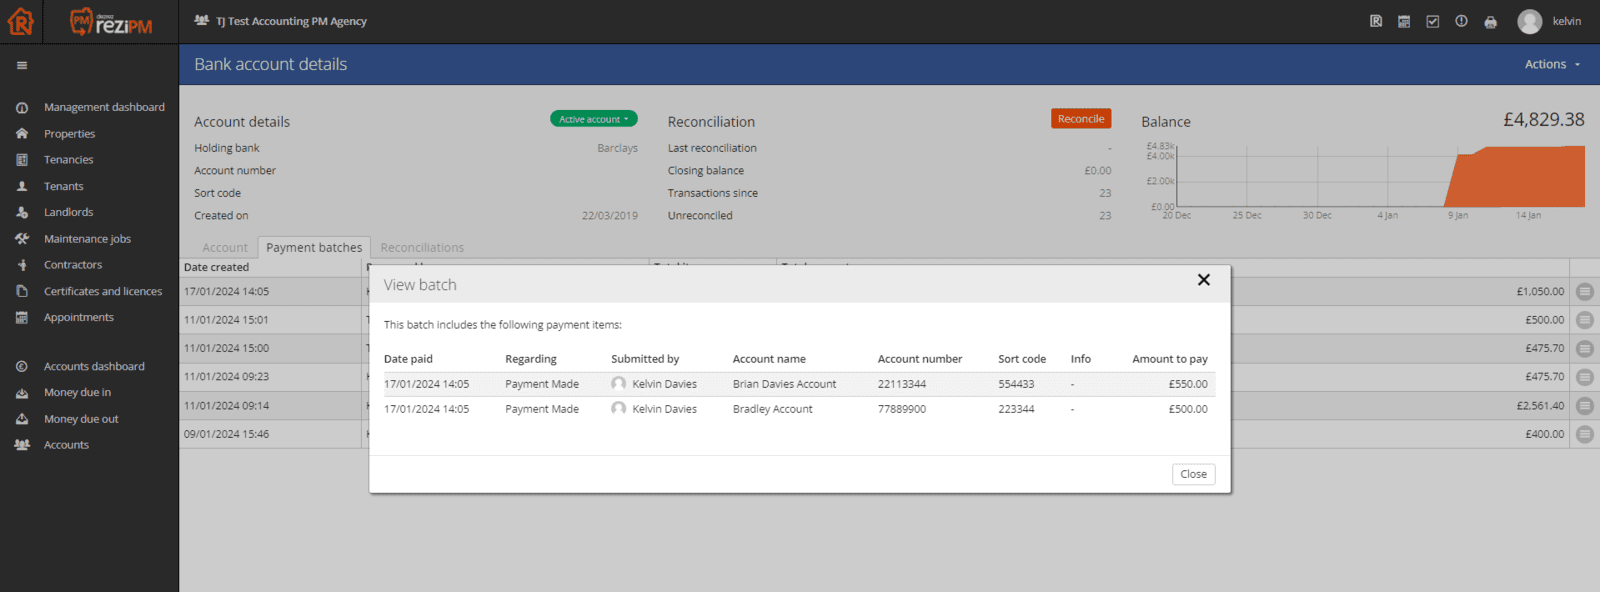The width and height of the screenshot is (1600, 592).
Task: Go to Certificates and licences
Action: [103, 291]
